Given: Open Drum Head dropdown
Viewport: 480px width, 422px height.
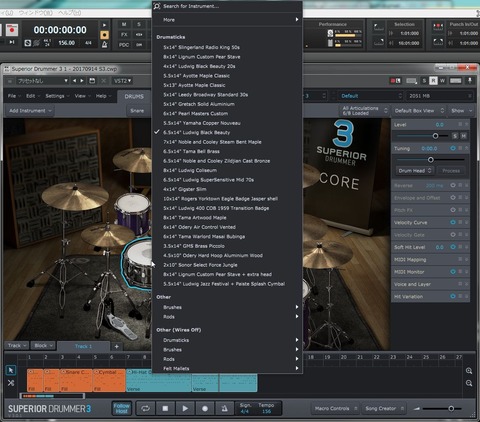Looking at the screenshot, I should [x=415, y=171].
